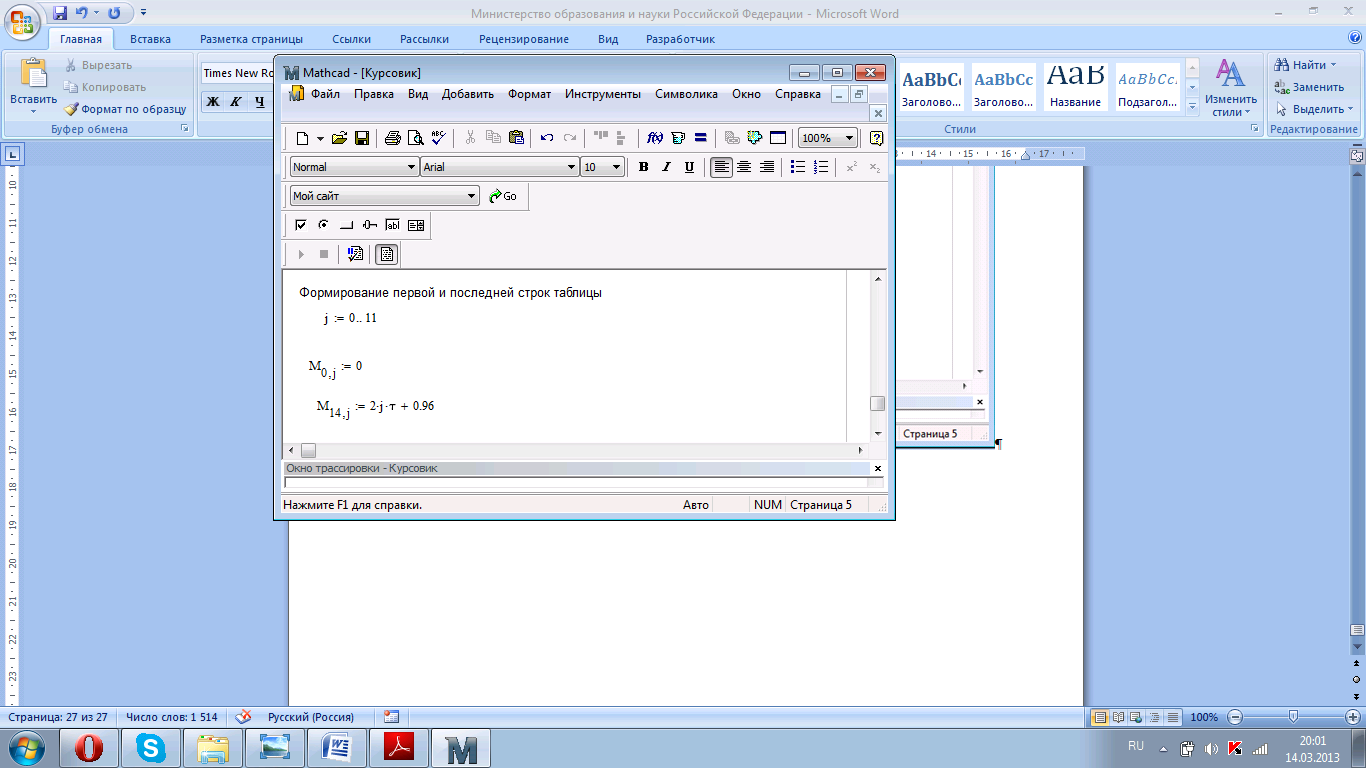Insert function with the f(x) icon
This screenshot has height=768, width=1366.
[655, 138]
